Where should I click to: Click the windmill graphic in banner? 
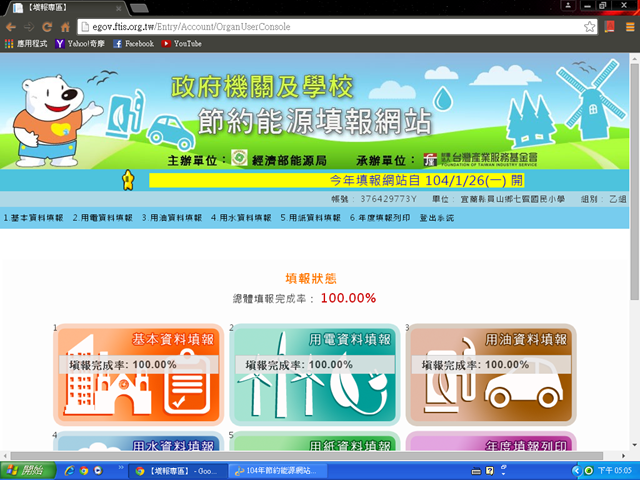coord(591,100)
